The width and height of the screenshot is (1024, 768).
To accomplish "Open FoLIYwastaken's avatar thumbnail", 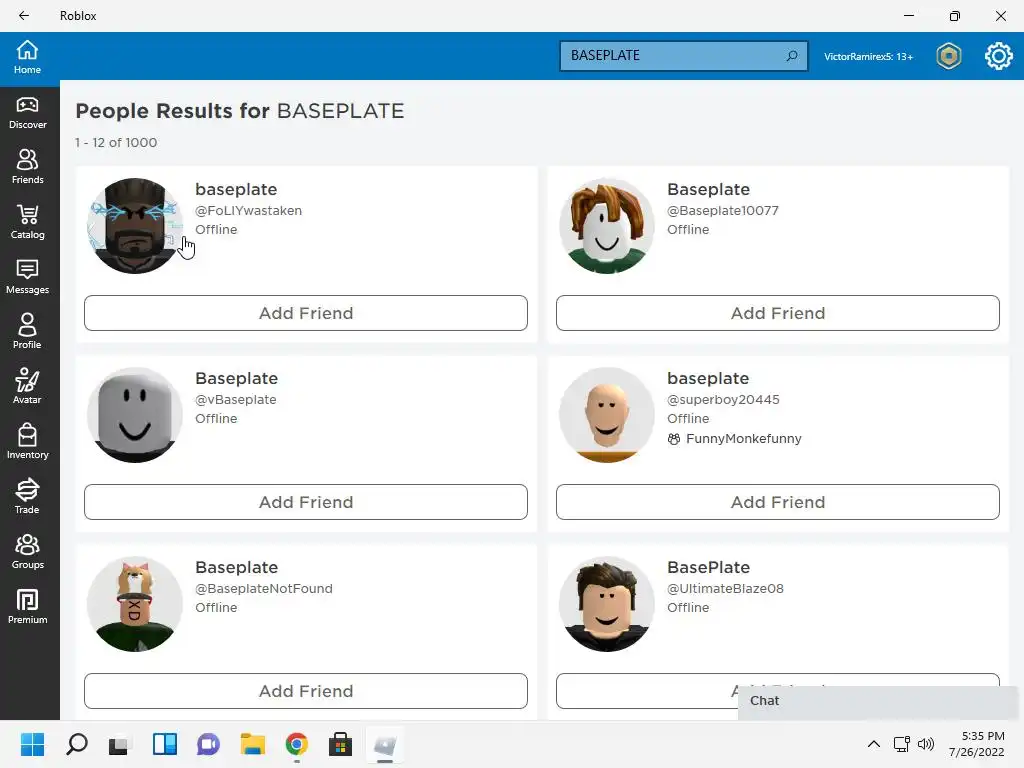I will (135, 226).
